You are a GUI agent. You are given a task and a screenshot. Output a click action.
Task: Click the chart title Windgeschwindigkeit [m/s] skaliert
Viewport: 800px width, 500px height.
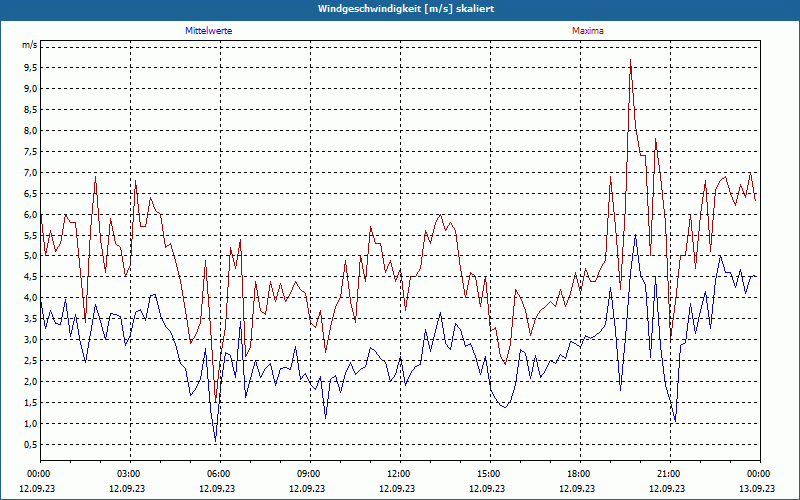click(x=406, y=9)
